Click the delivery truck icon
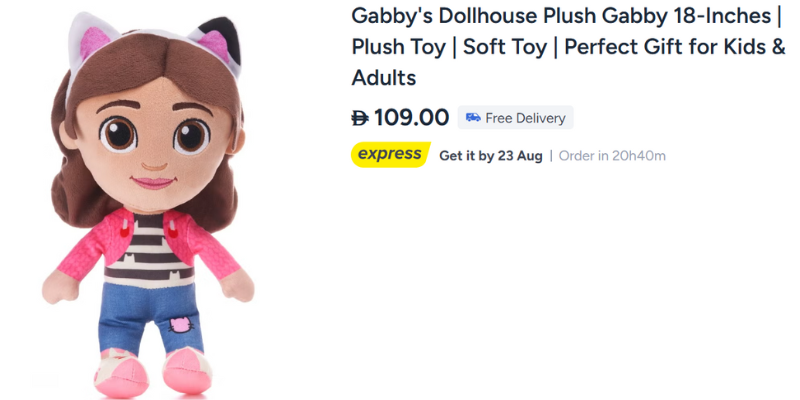Image resolution: width=800 pixels, height=400 pixels. pyautogui.click(x=473, y=118)
